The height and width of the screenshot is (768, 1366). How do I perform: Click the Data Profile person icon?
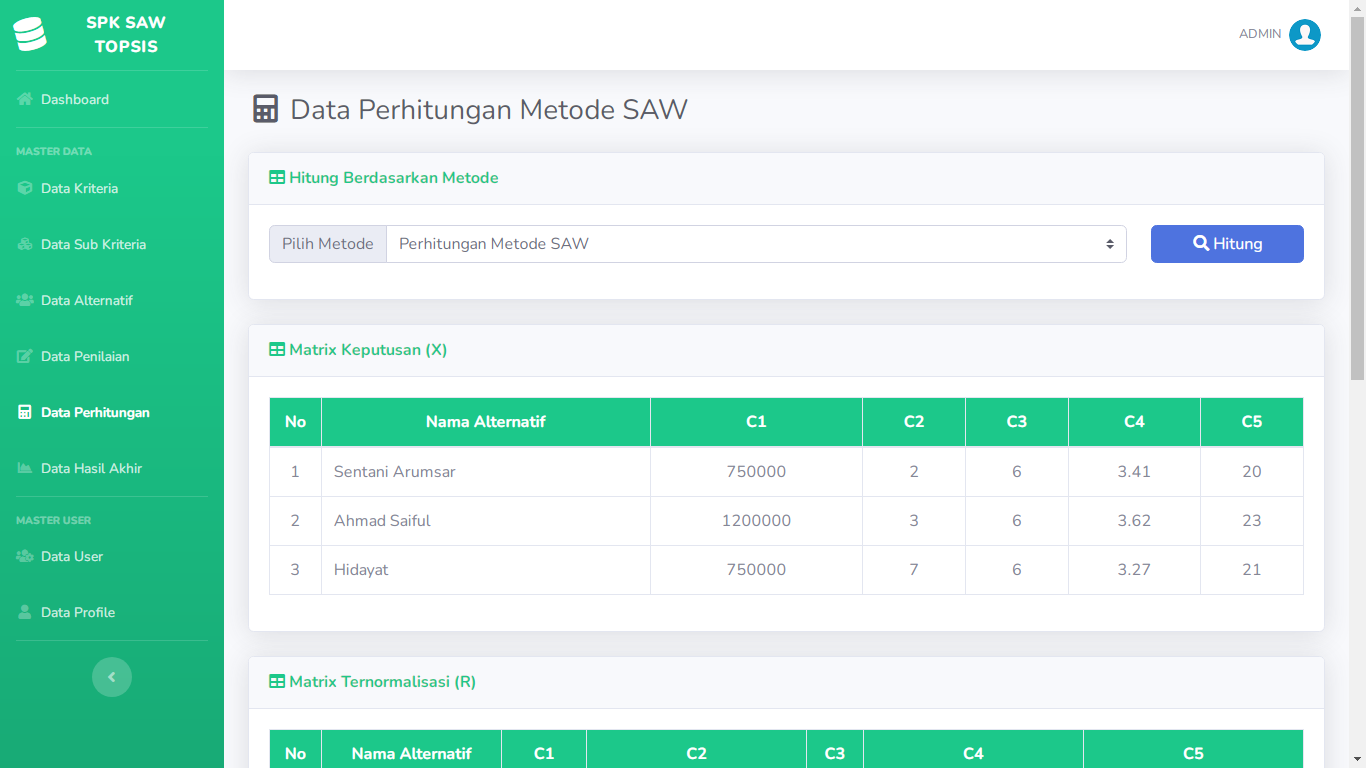[x=25, y=612]
